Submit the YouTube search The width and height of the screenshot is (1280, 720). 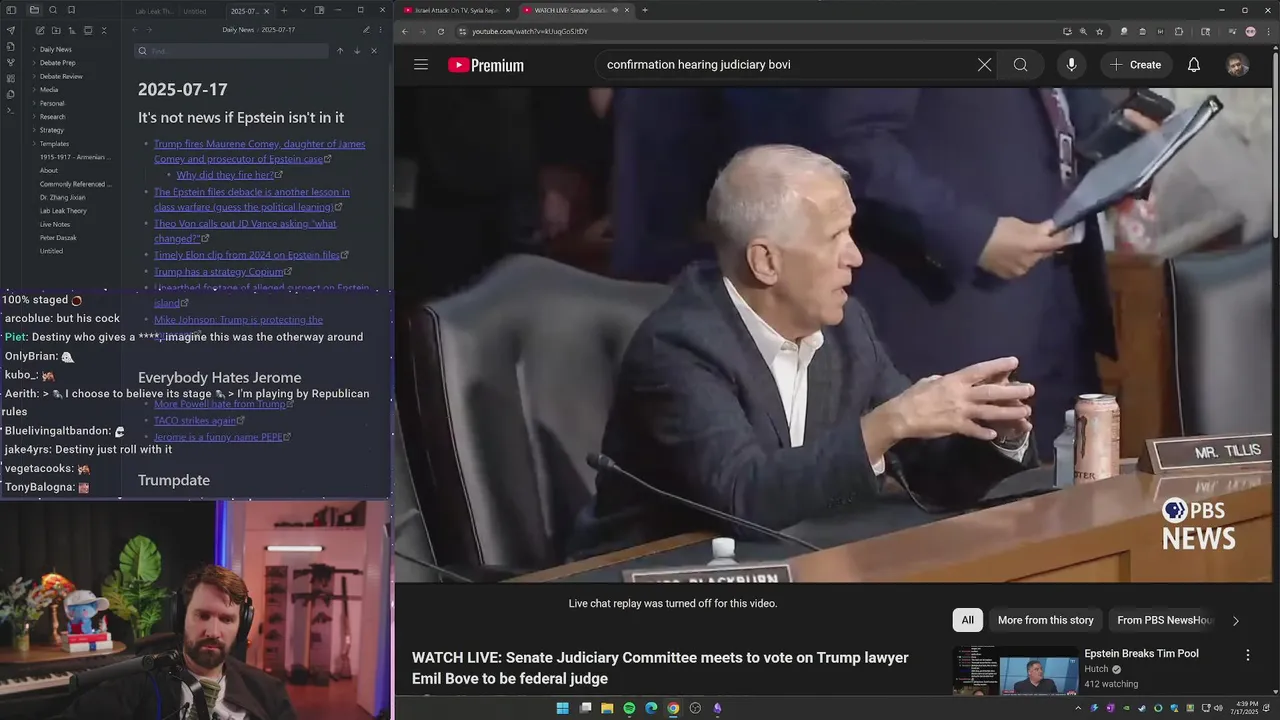point(1020,65)
